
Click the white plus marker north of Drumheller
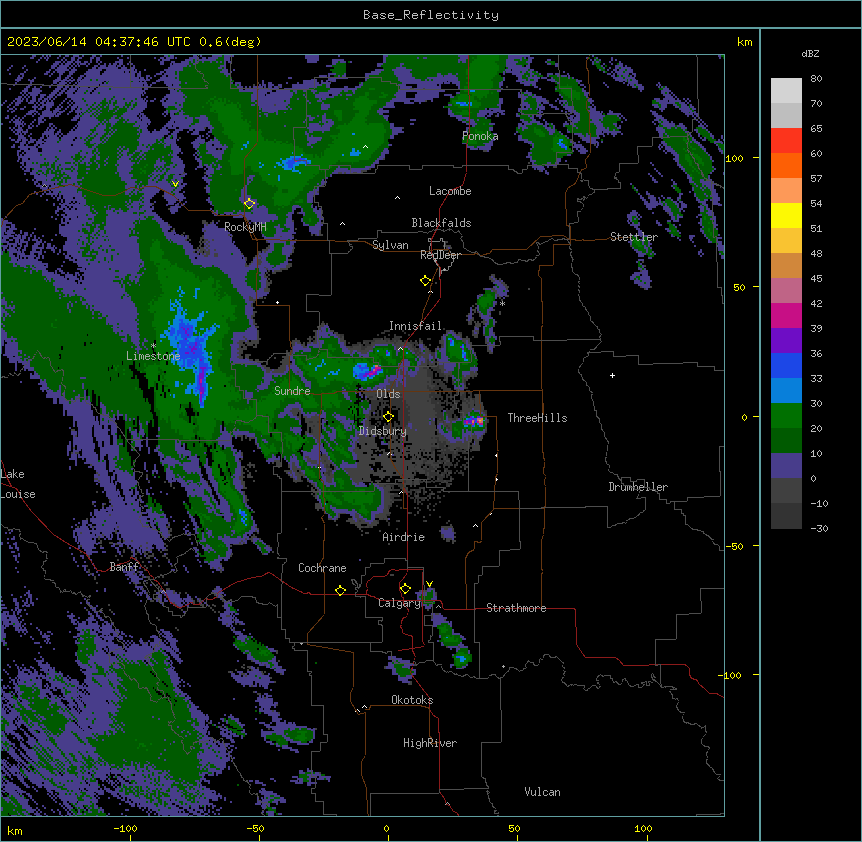(612, 375)
